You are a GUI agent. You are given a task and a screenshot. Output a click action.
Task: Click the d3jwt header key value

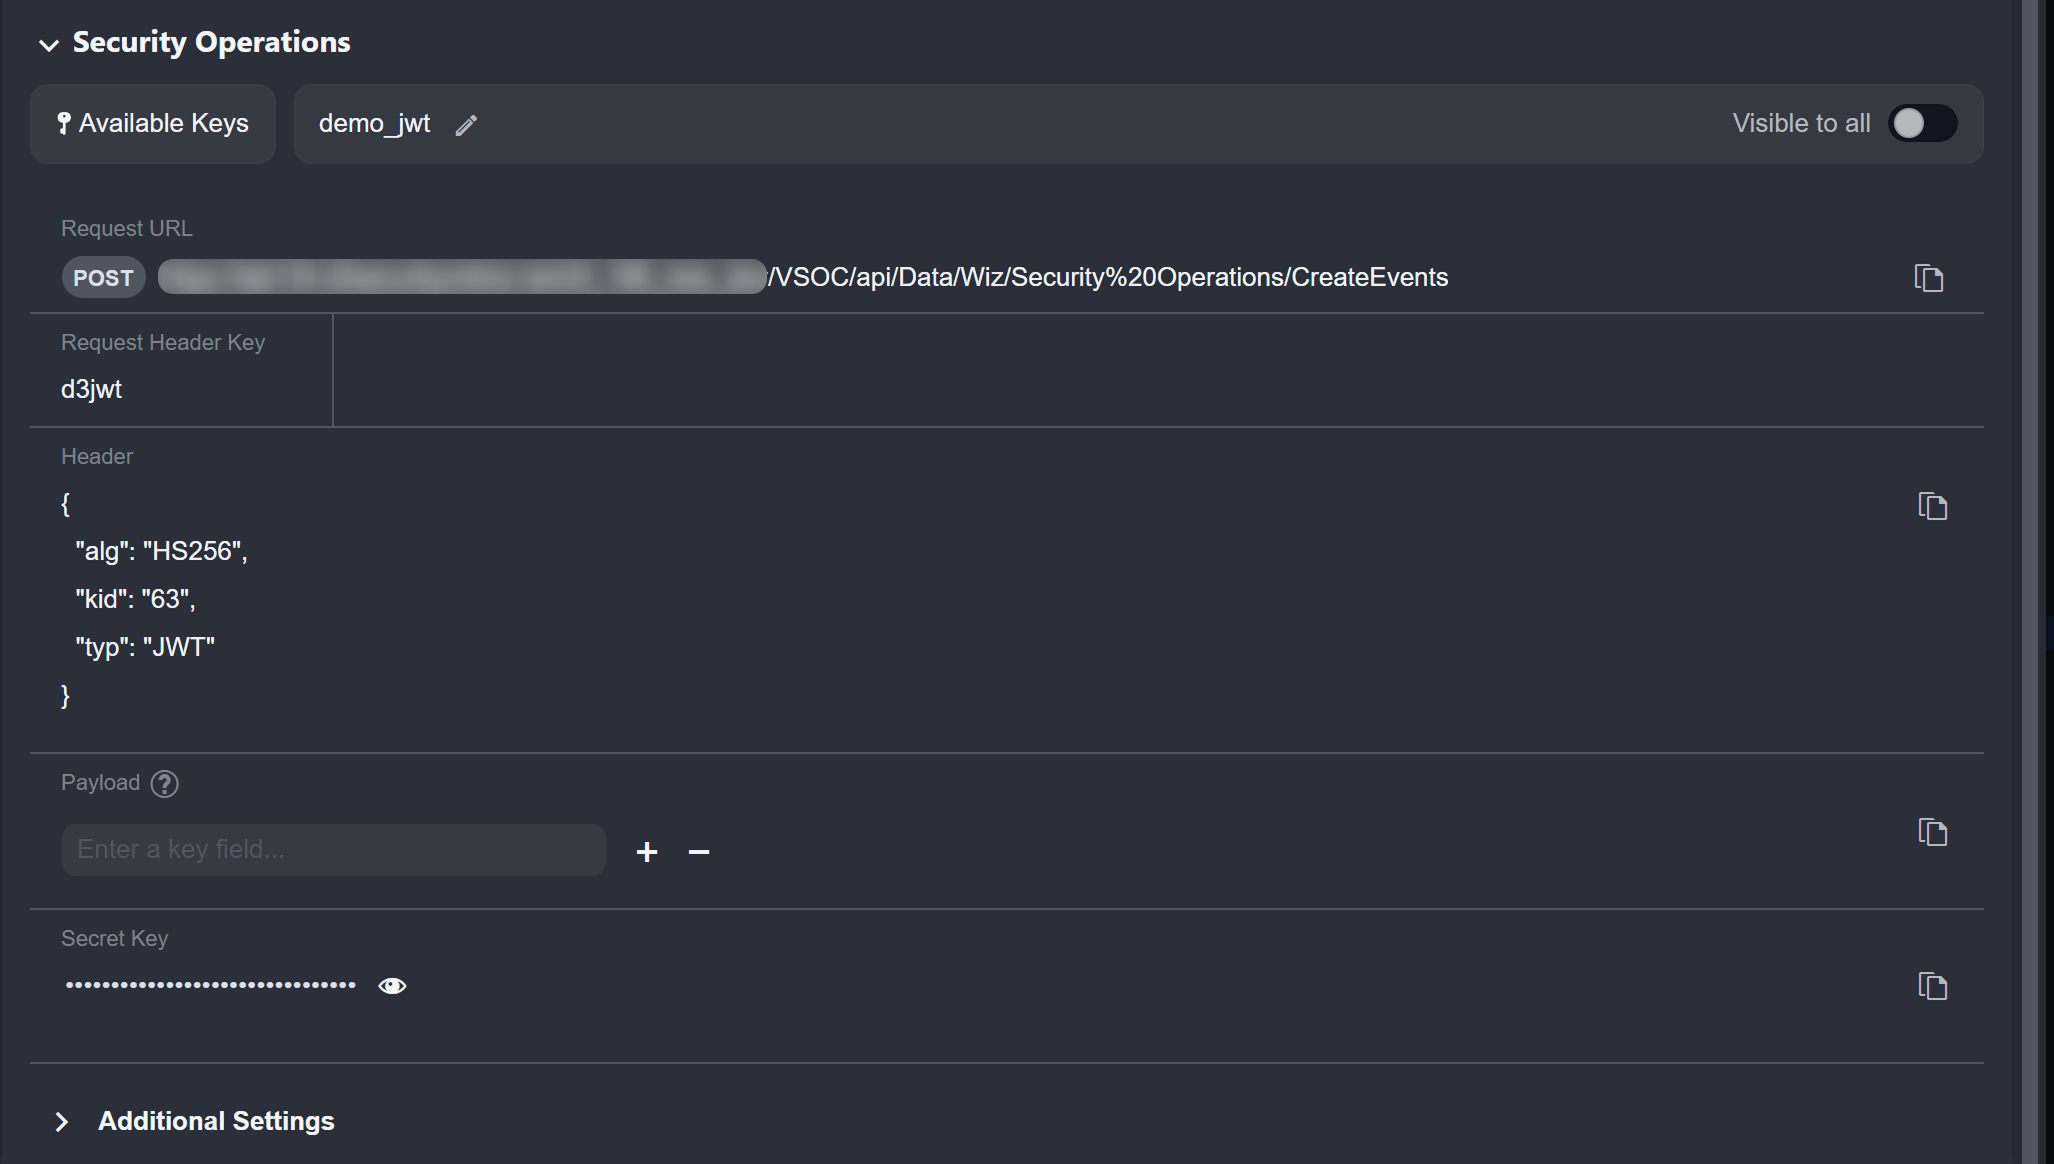click(x=91, y=389)
